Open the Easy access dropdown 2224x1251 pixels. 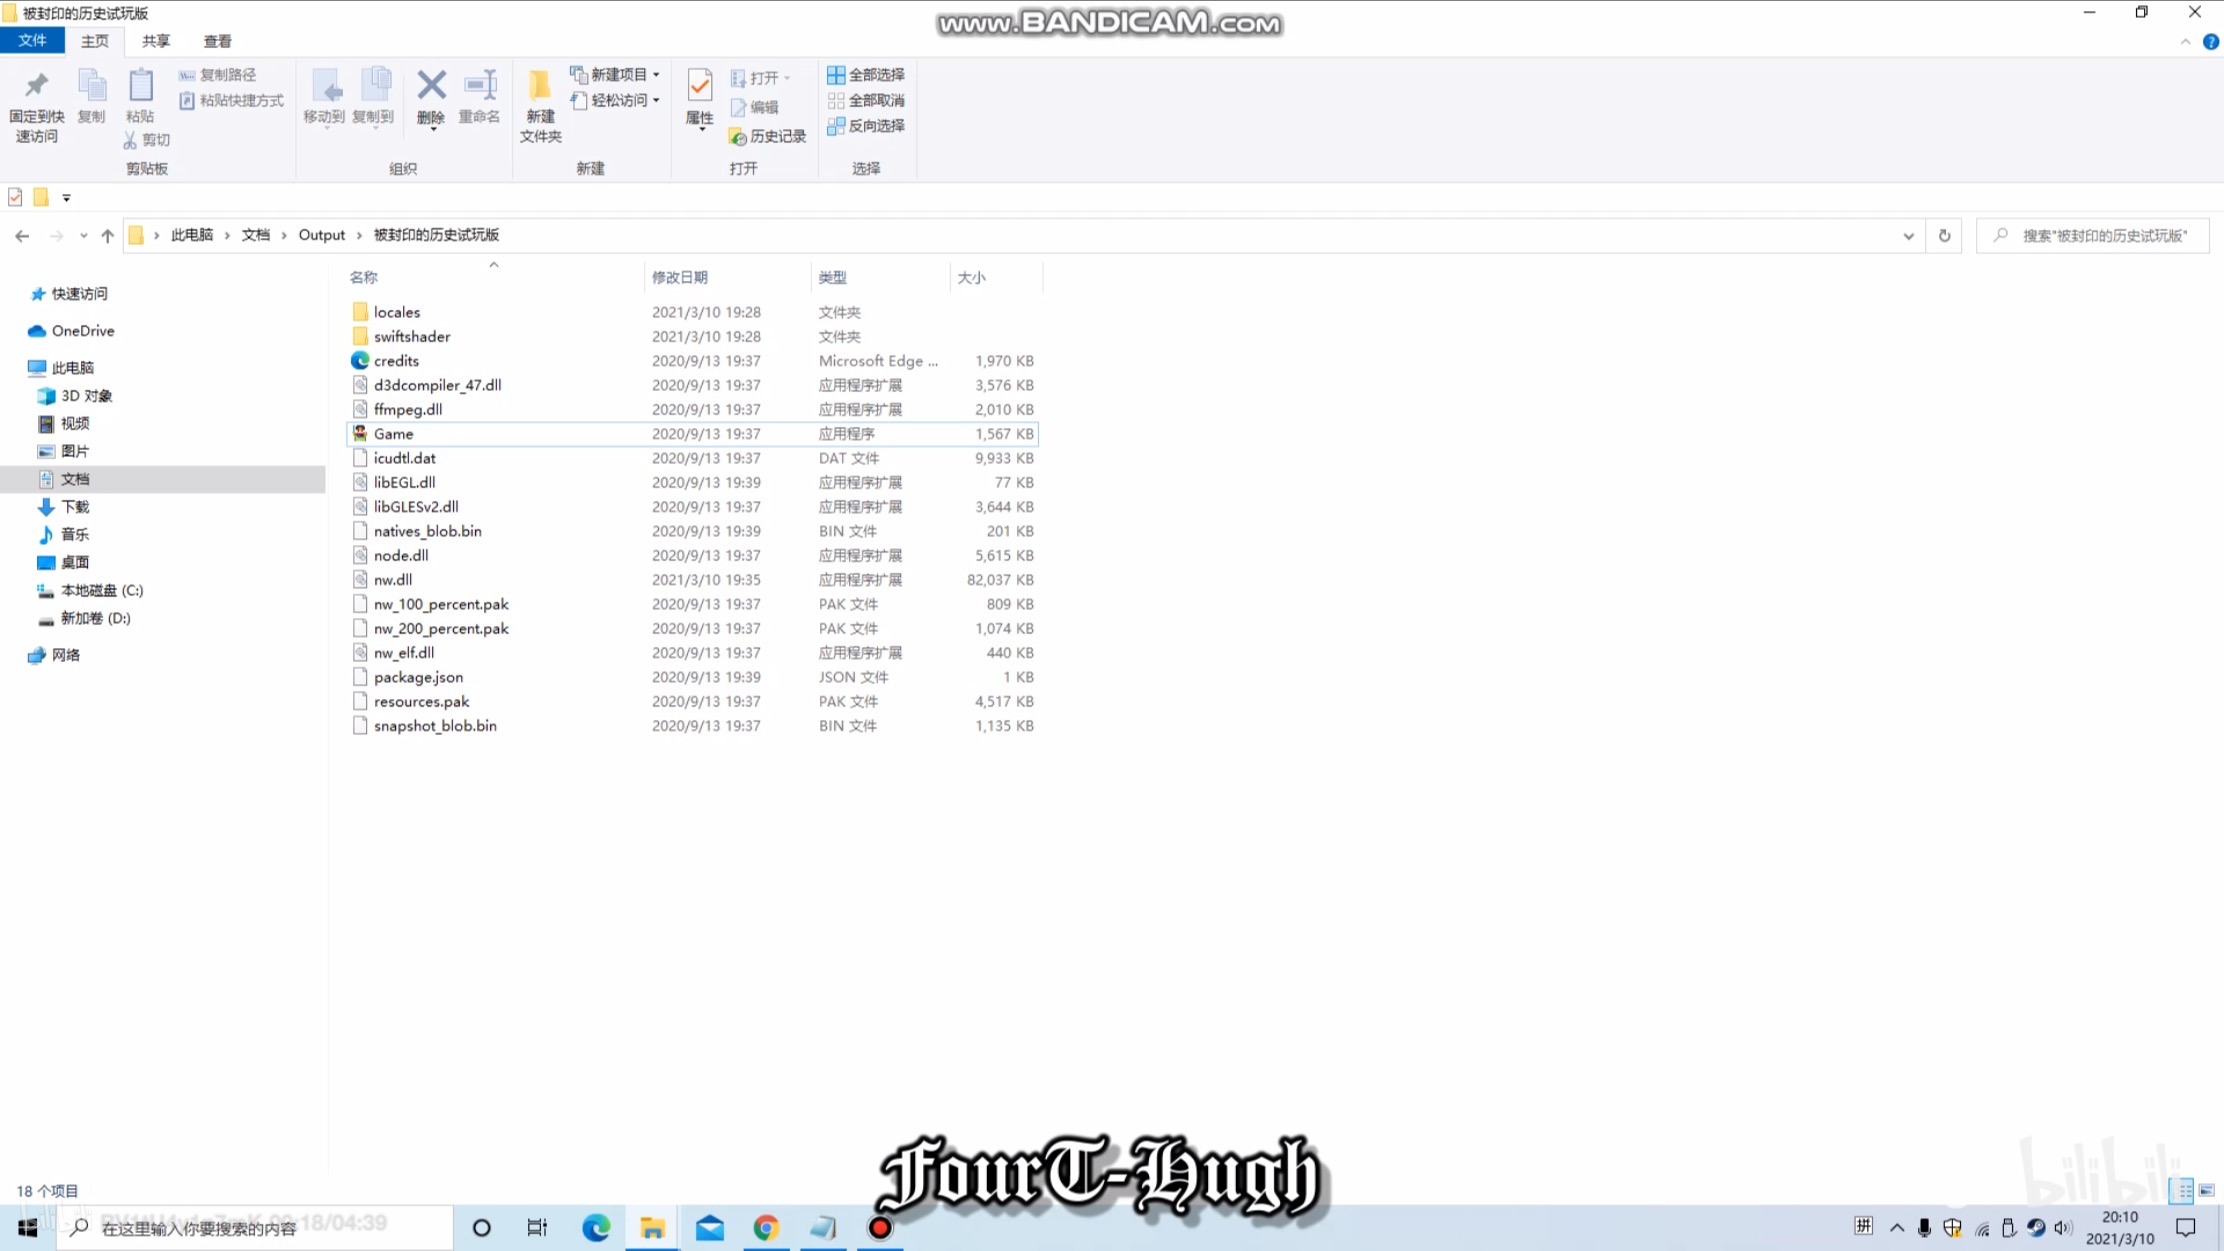click(614, 100)
